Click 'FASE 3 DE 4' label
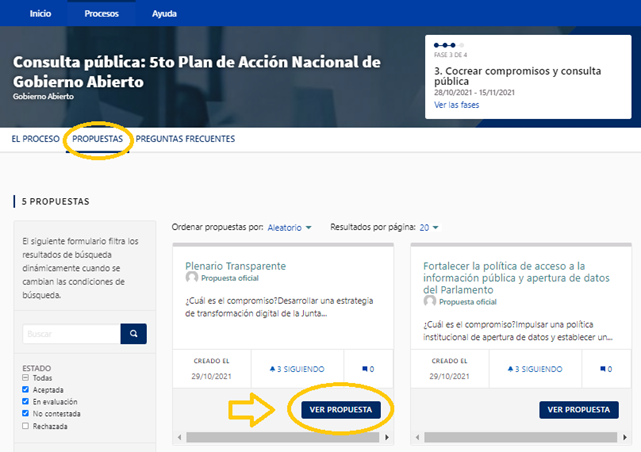The height and width of the screenshot is (452, 641). tap(450, 55)
